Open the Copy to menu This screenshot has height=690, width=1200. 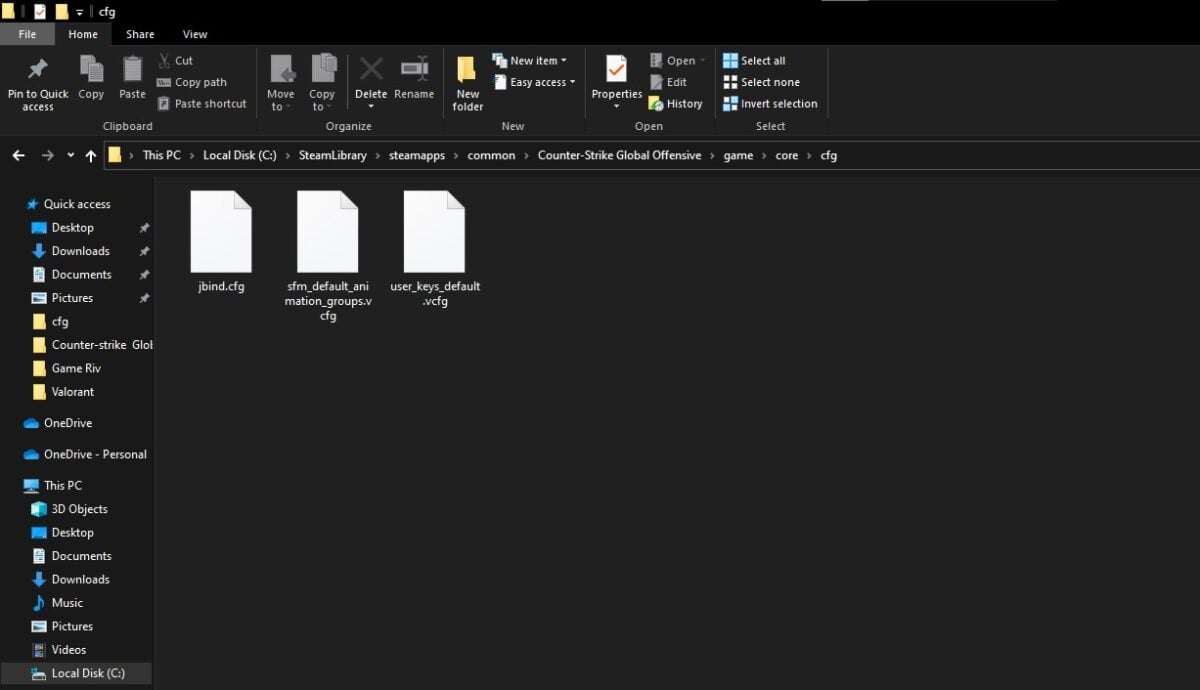[322, 83]
